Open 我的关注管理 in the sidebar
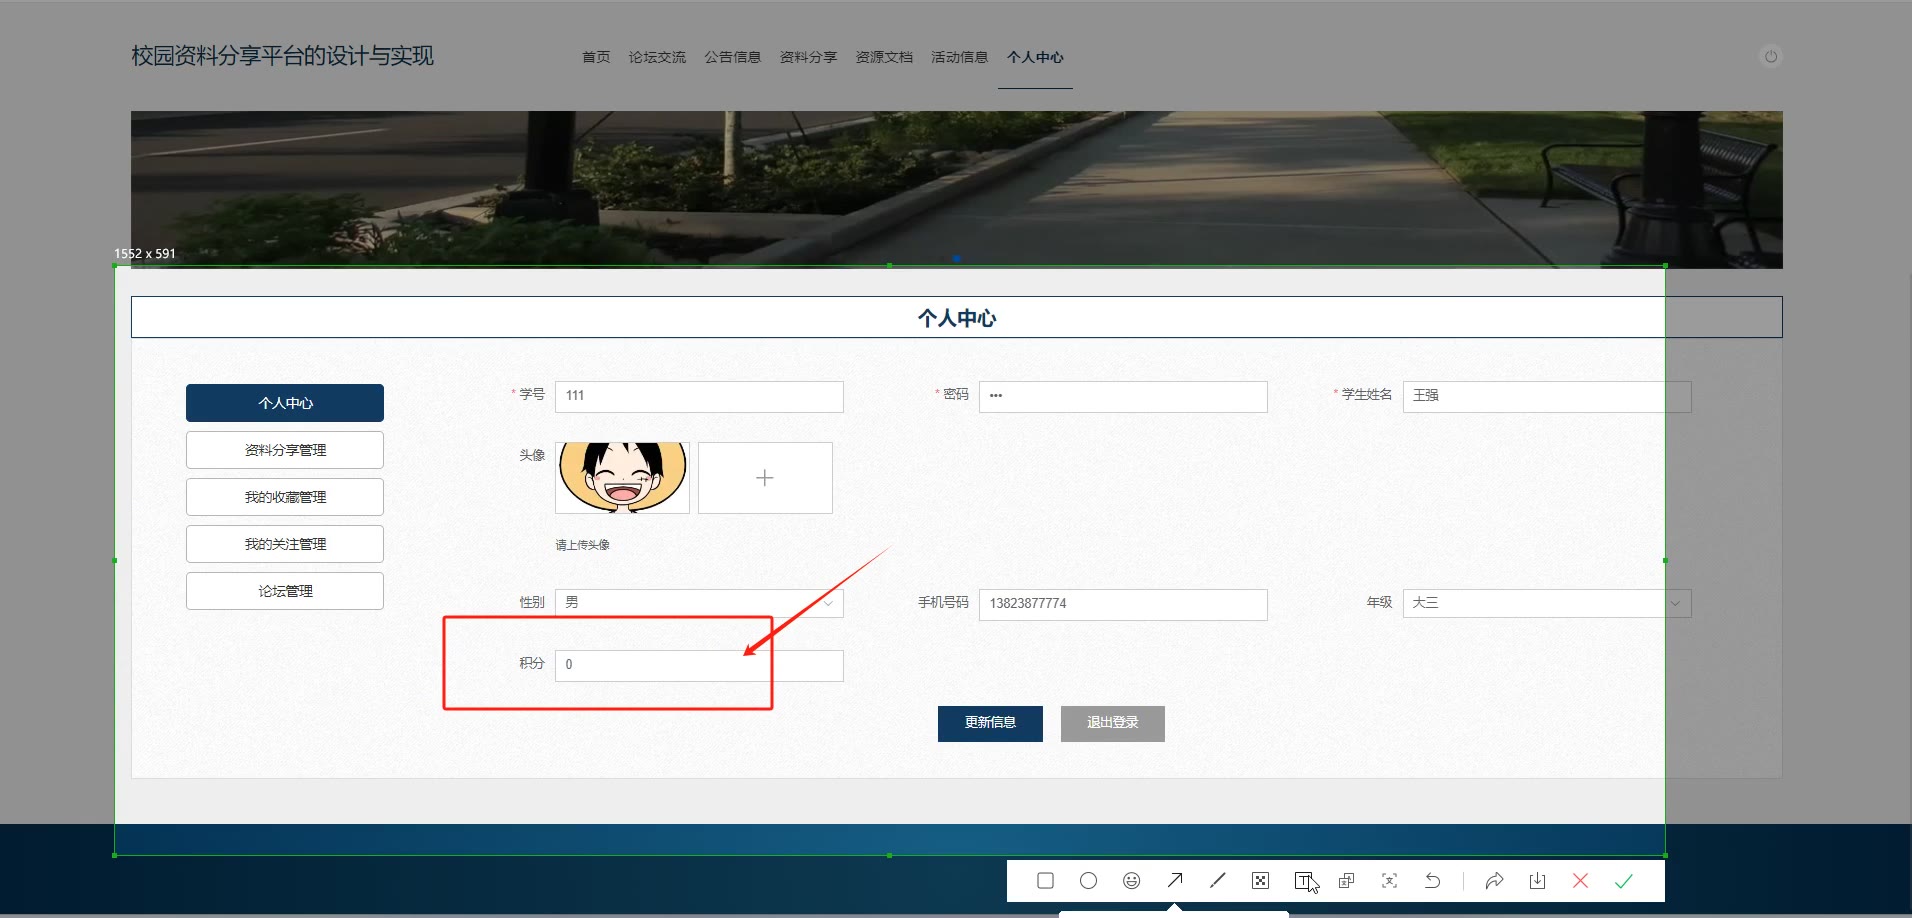The image size is (1912, 918). click(285, 544)
